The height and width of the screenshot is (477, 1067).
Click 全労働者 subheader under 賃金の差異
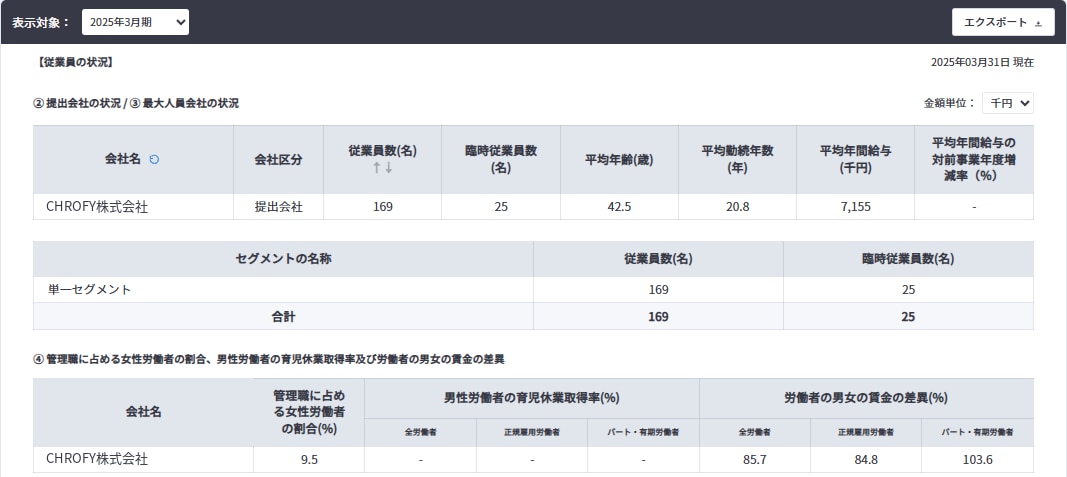point(755,432)
